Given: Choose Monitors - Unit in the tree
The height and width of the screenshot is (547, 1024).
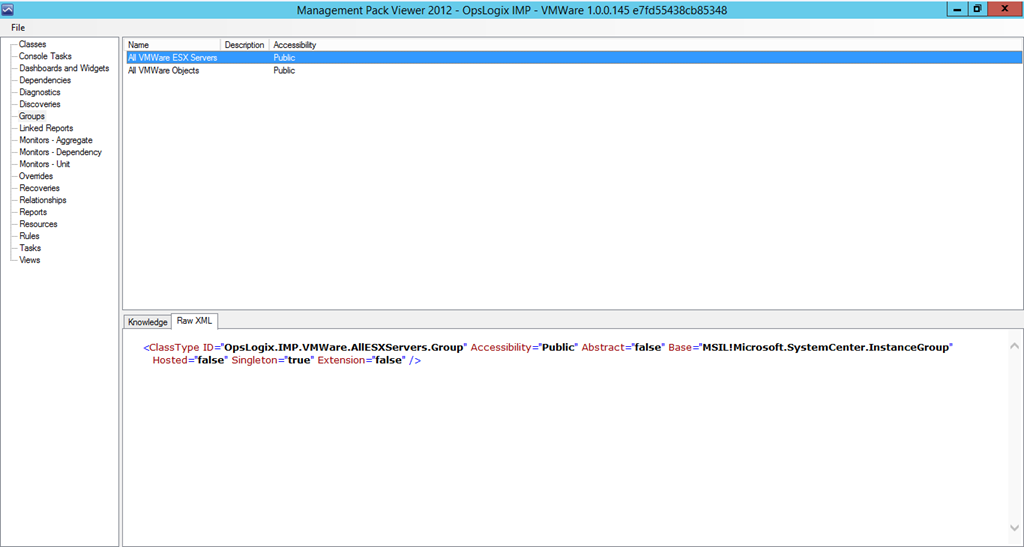Looking at the screenshot, I should coord(44,164).
